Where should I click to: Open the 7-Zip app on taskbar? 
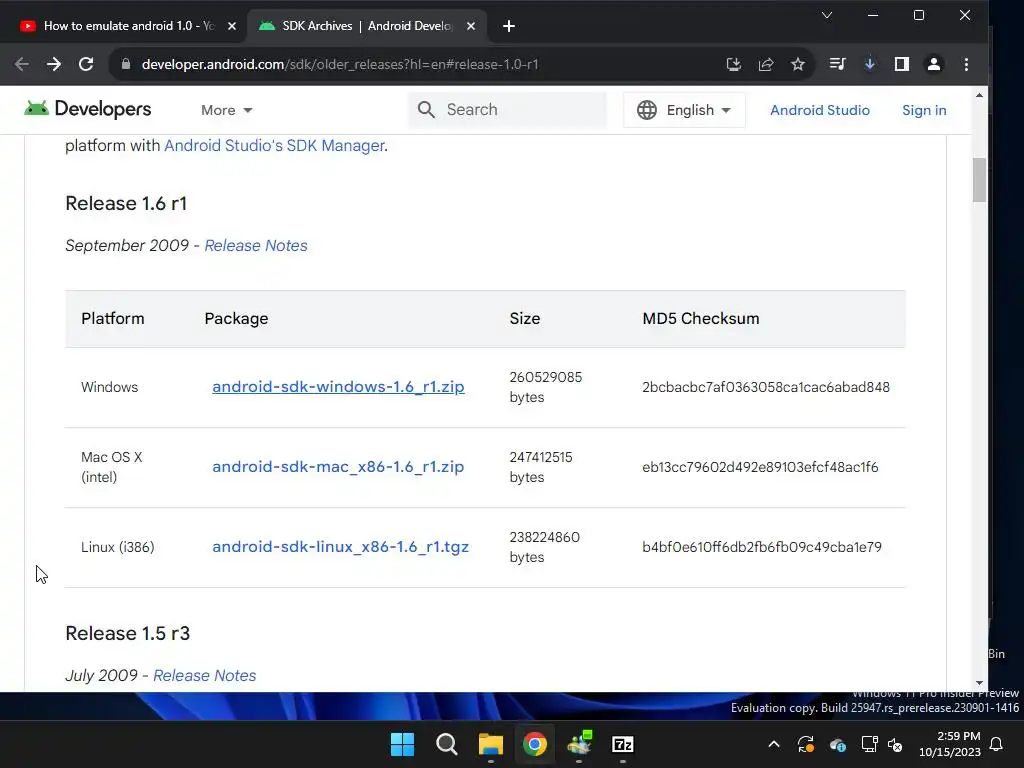pyautogui.click(x=623, y=744)
